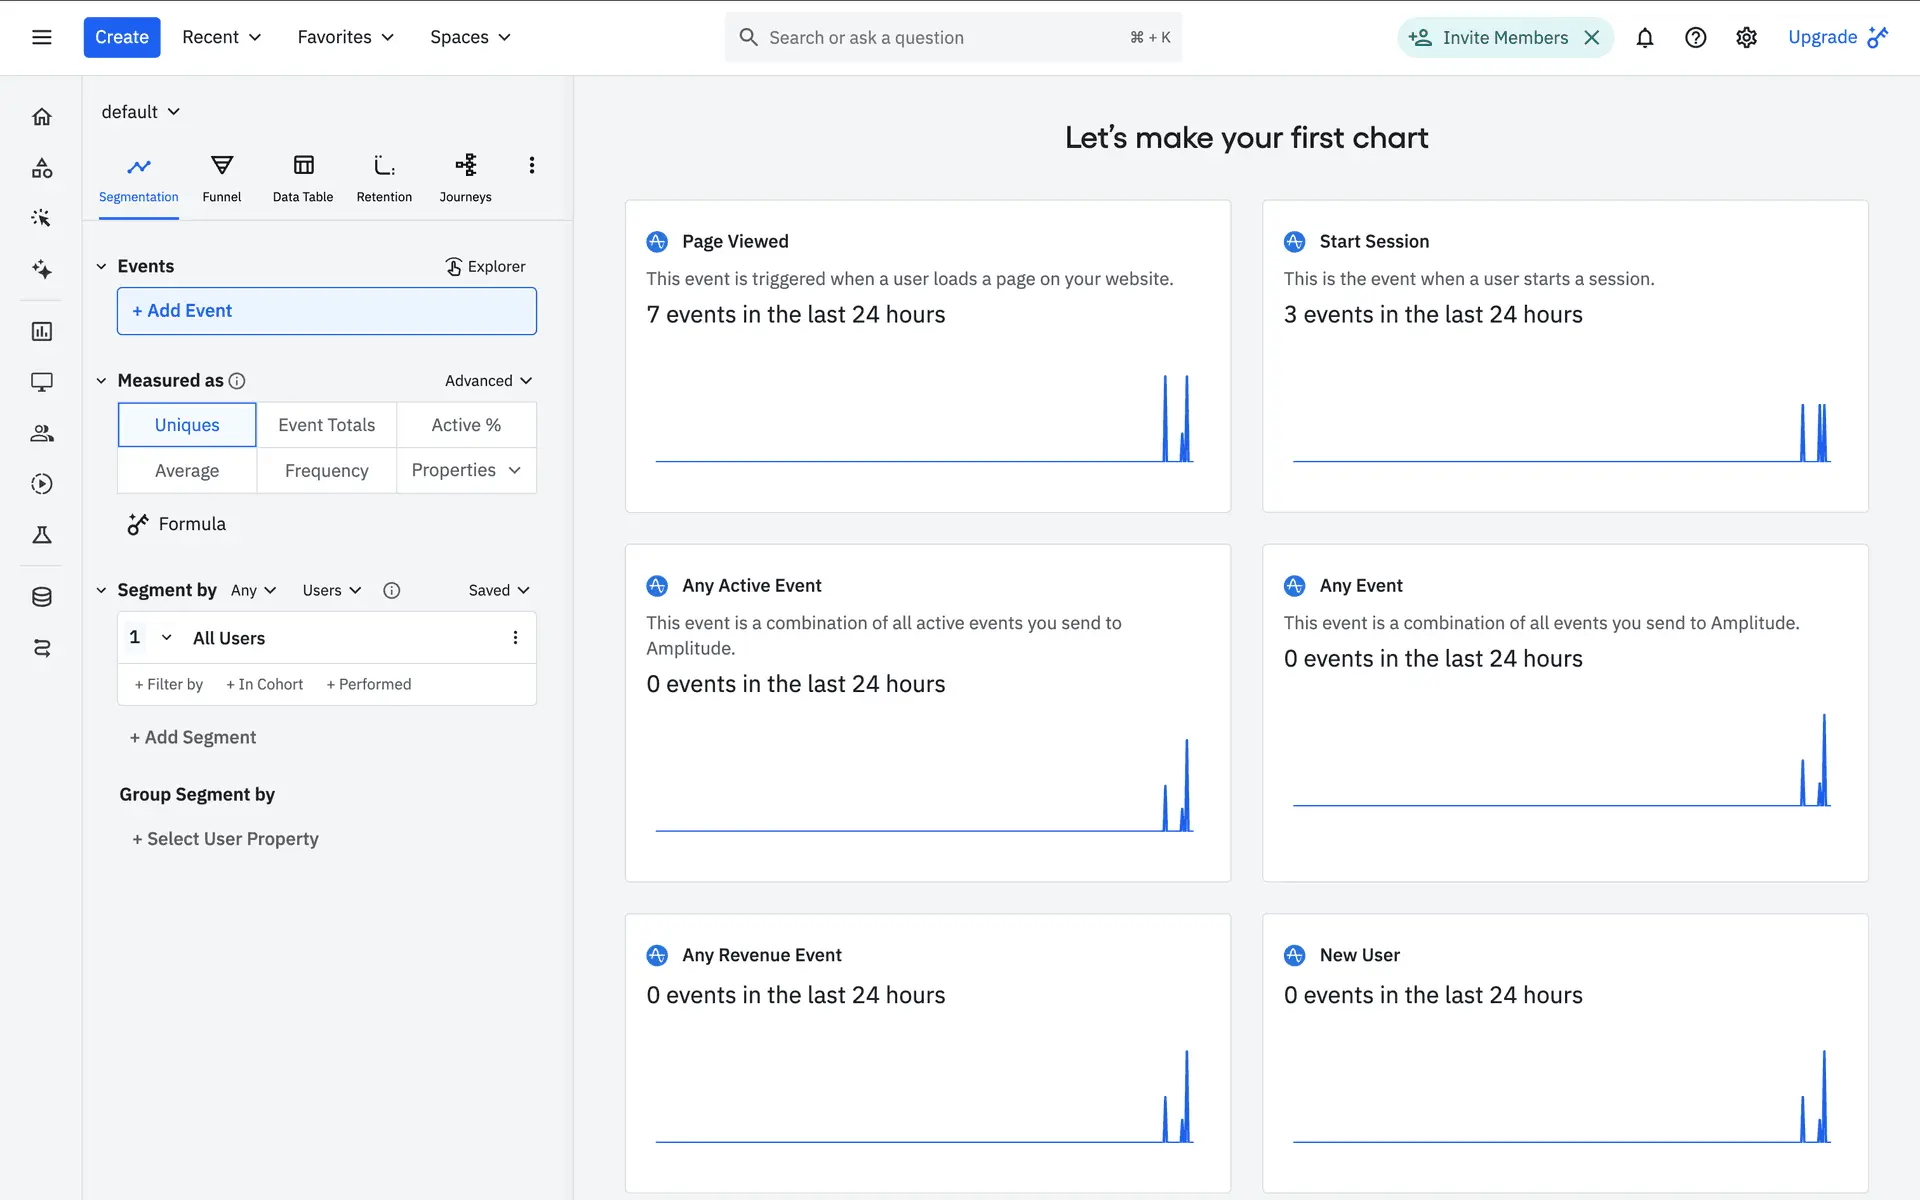Image resolution: width=1920 pixels, height=1200 pixels.
Task: Select the Uniques measurement option
Action: tap(187, 425)
